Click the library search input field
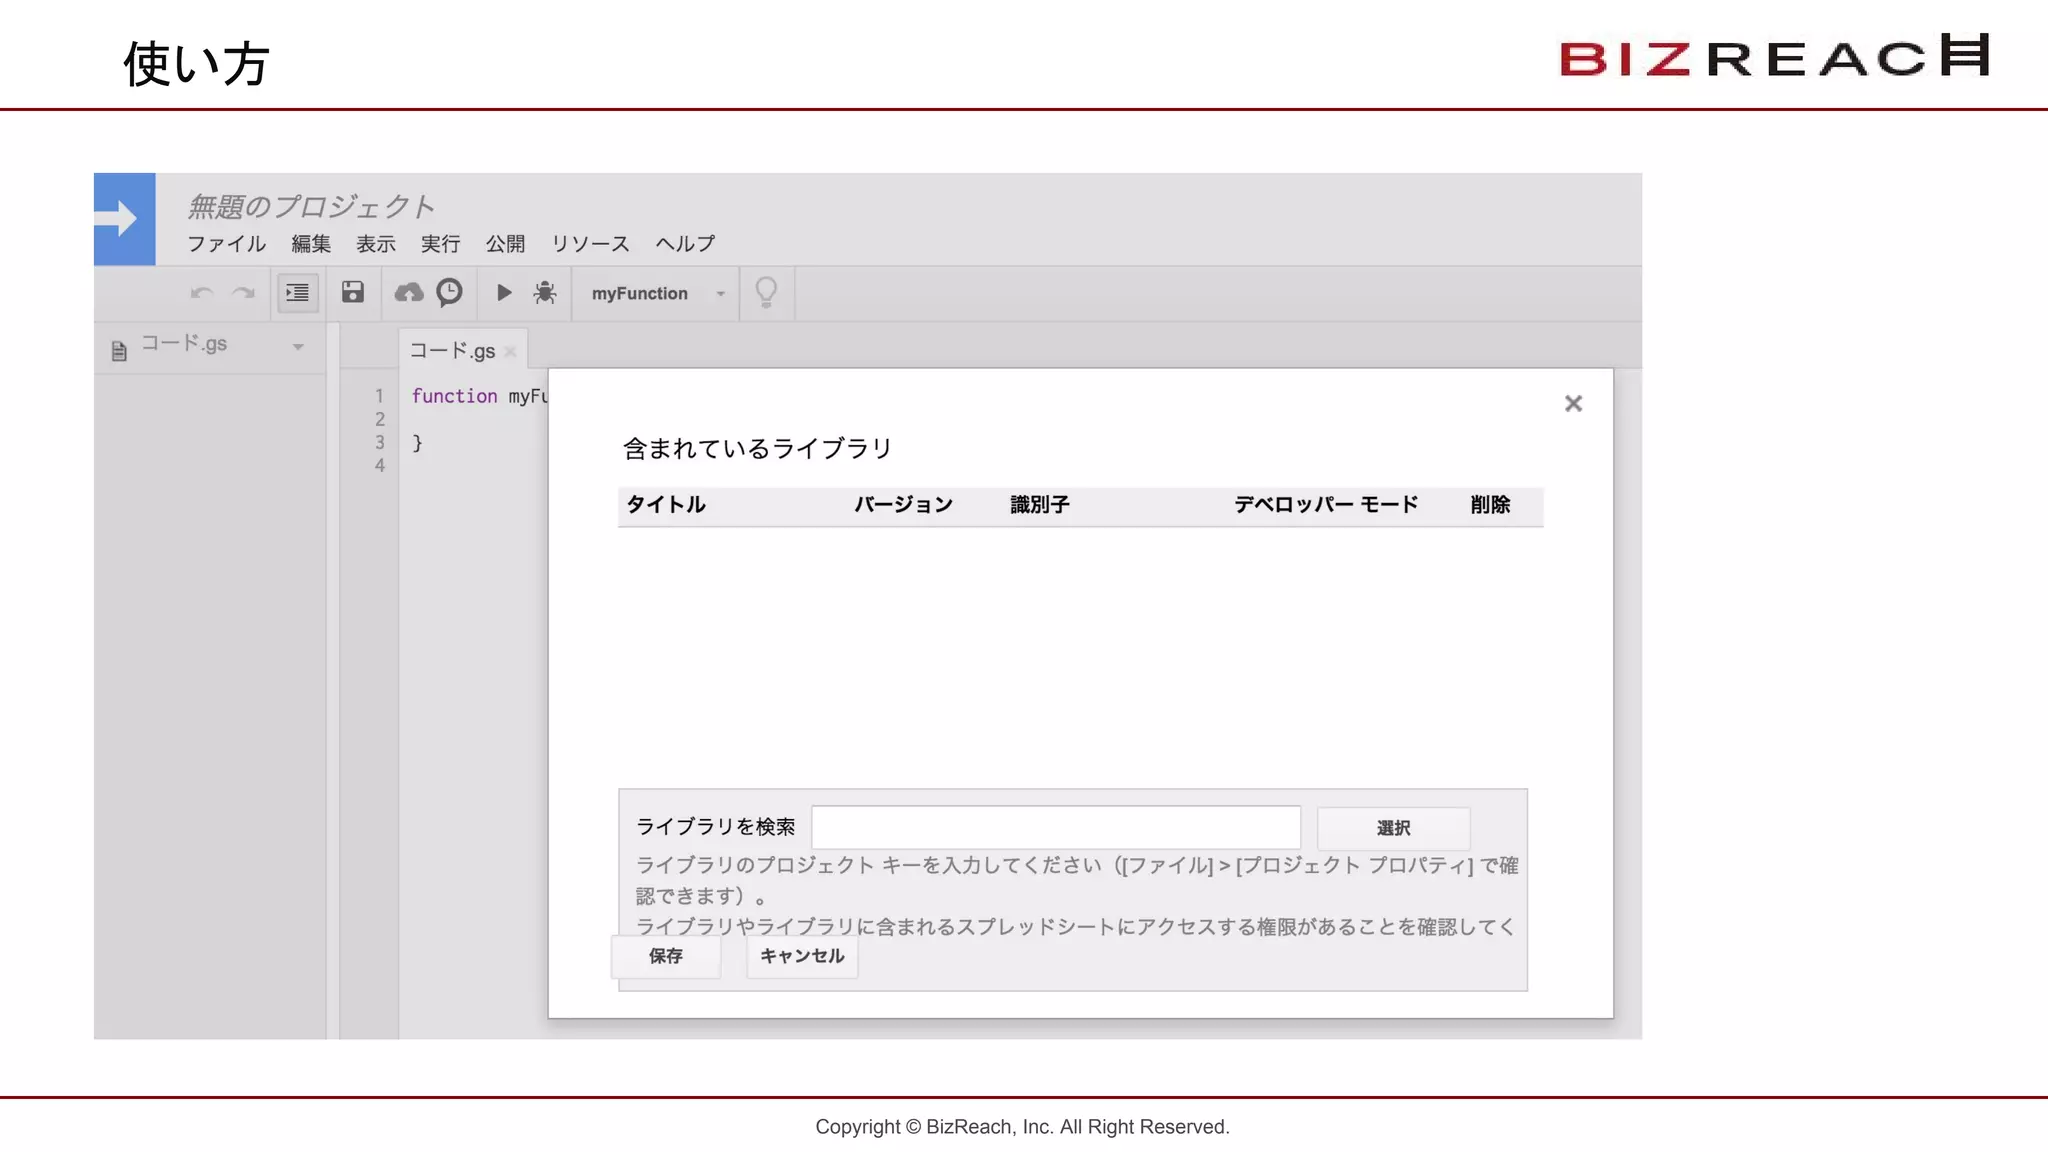2048x1152 pixels. coord(1056,827)
